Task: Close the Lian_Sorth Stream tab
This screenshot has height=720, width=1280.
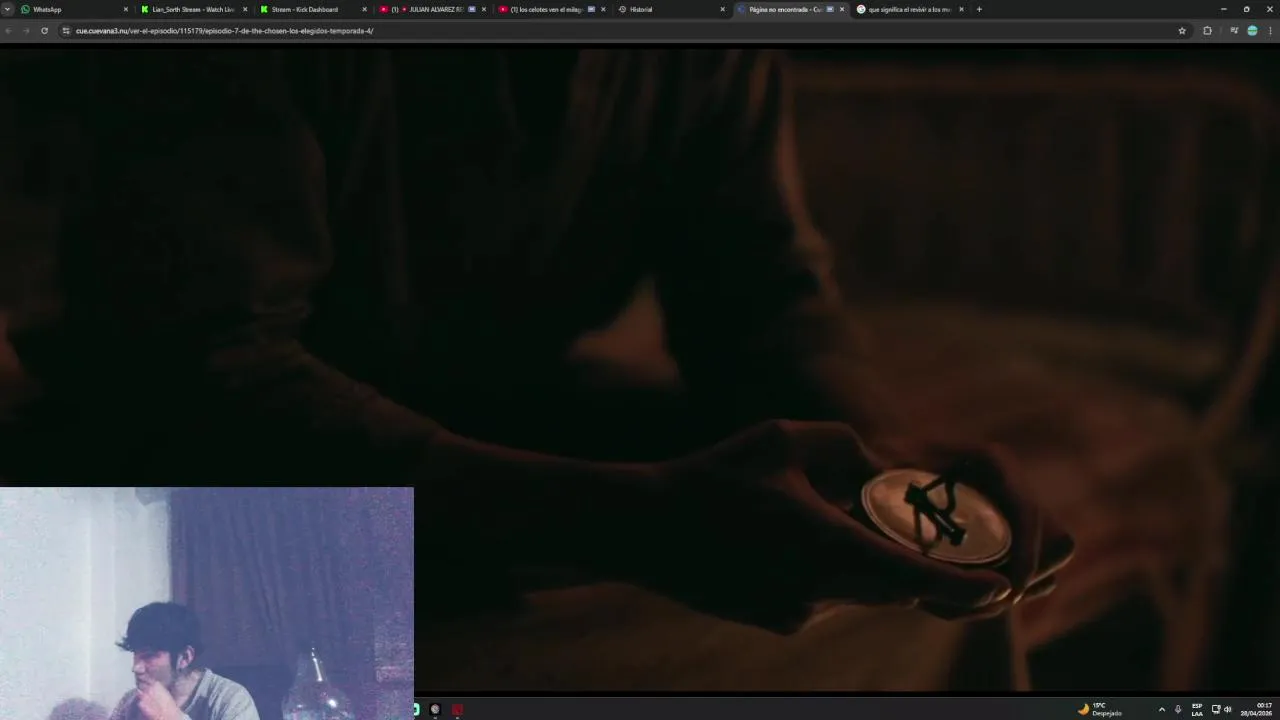Action: pos(245,9)
